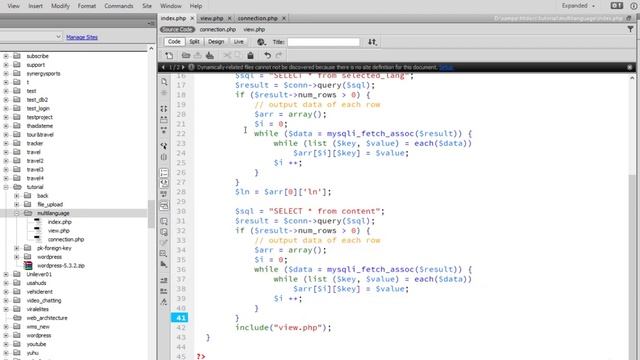Expand the wordpress folder under tutorial
This screenshot has width=640, height=360.
(17, 257)
